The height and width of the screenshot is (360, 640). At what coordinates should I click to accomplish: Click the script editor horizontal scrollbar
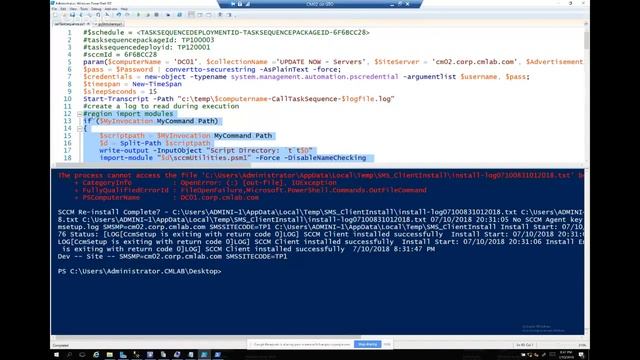click(x=318, y=165)
